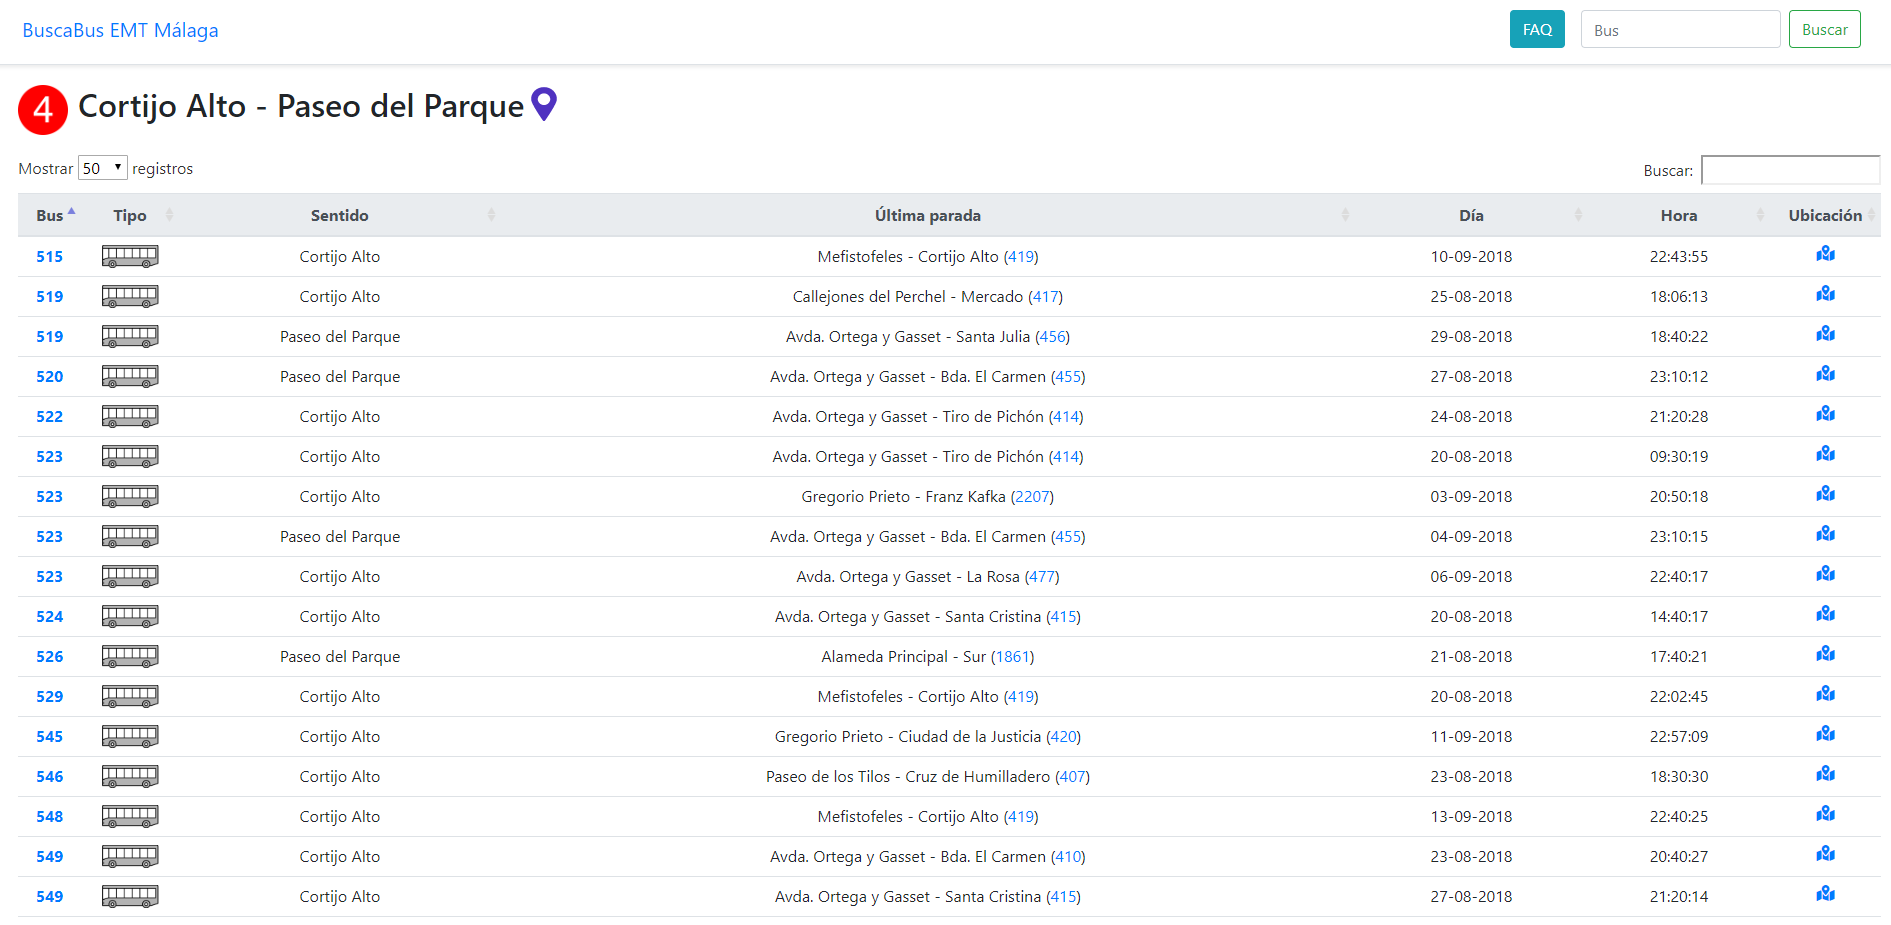The width and height of the screenshot is (1891, 925).
Task: Click the bus type icon in bus 520 row
Action: click(x=130, y=377)
